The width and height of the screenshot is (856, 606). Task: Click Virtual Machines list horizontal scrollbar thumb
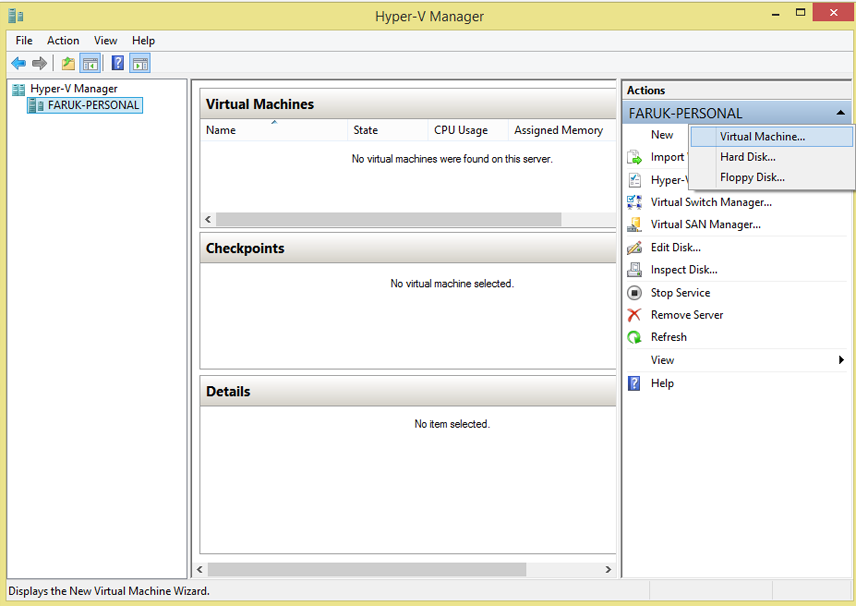[x=388, y=219]
